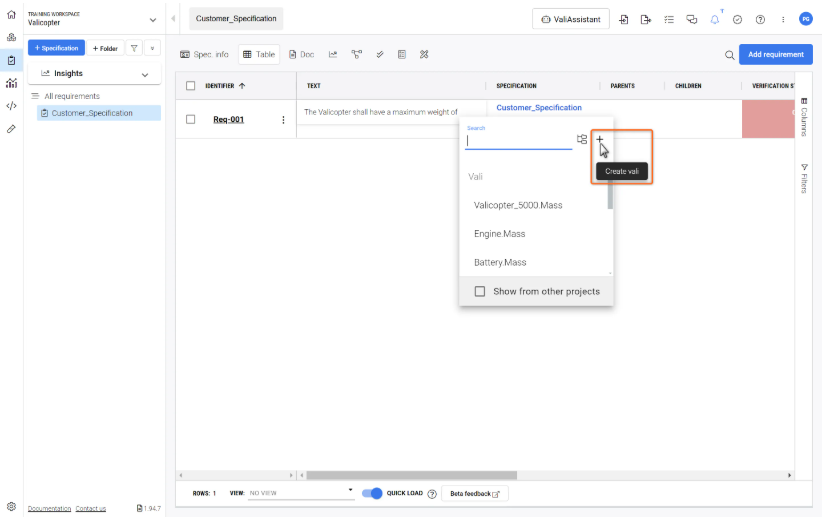This screenshot has height=522, width=825.
Task: Switch to the Doc tab
Action: [301, 54]
